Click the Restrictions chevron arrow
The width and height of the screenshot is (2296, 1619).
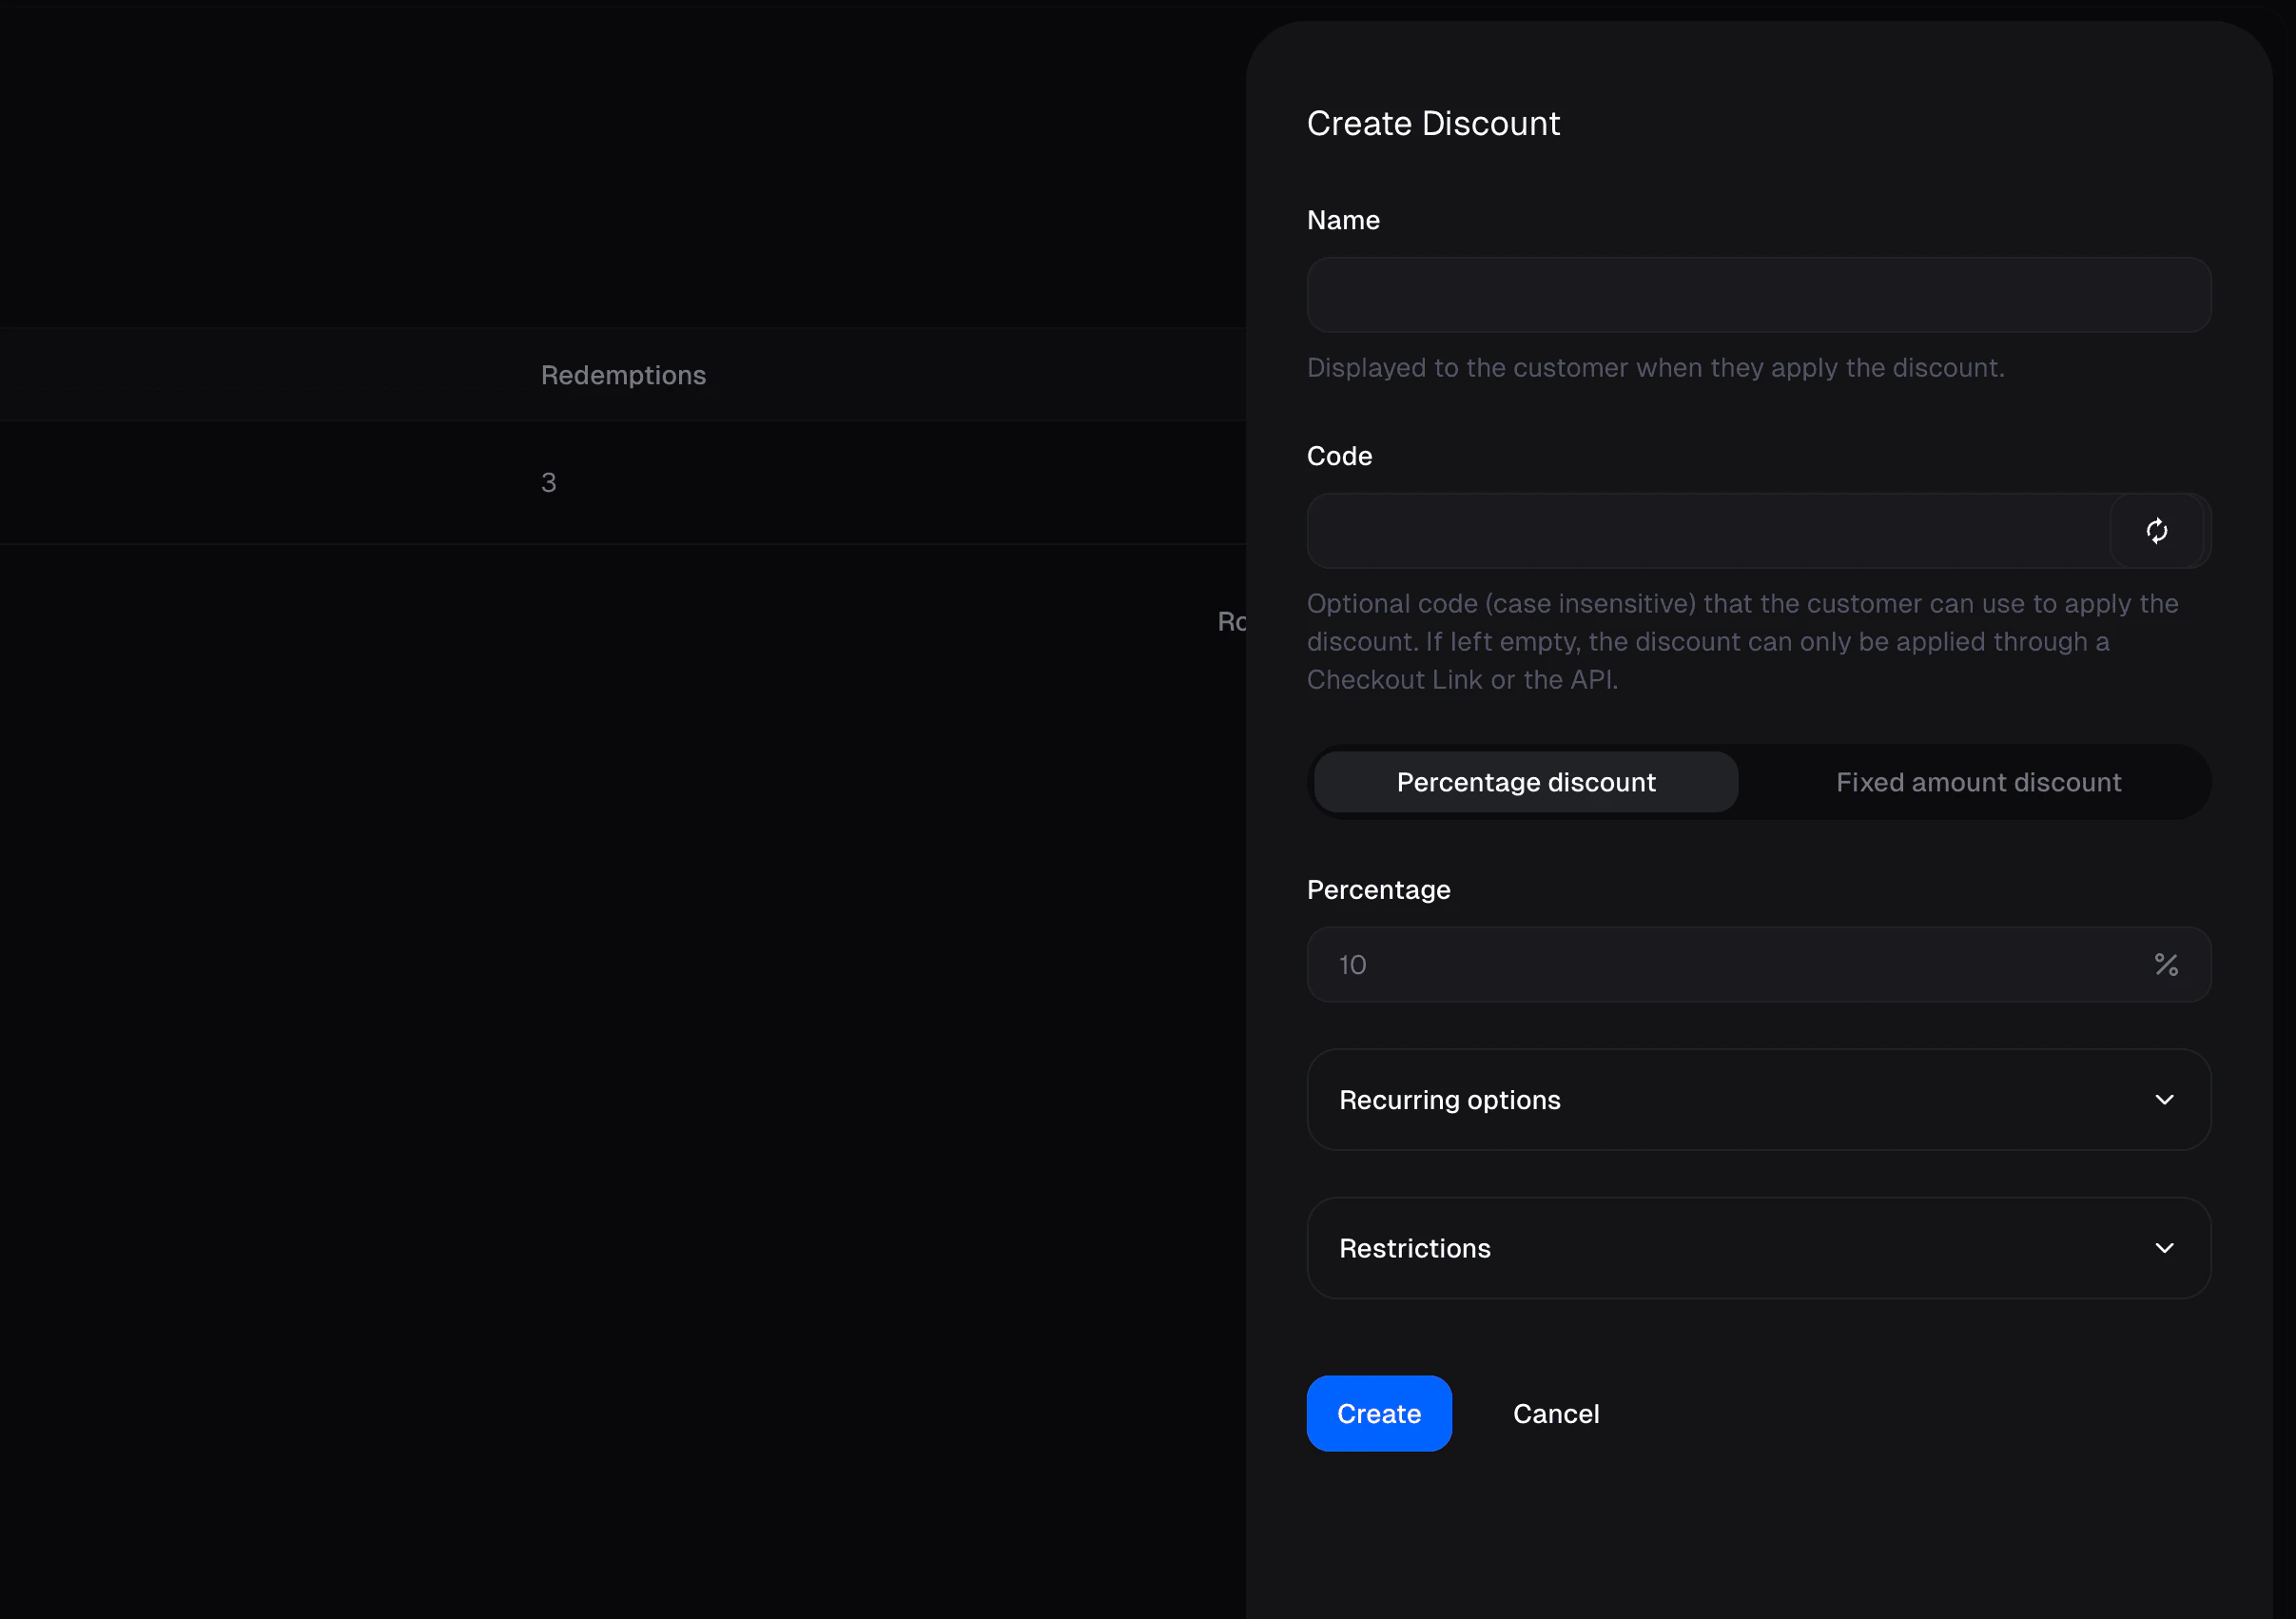pos(2164,1248)
